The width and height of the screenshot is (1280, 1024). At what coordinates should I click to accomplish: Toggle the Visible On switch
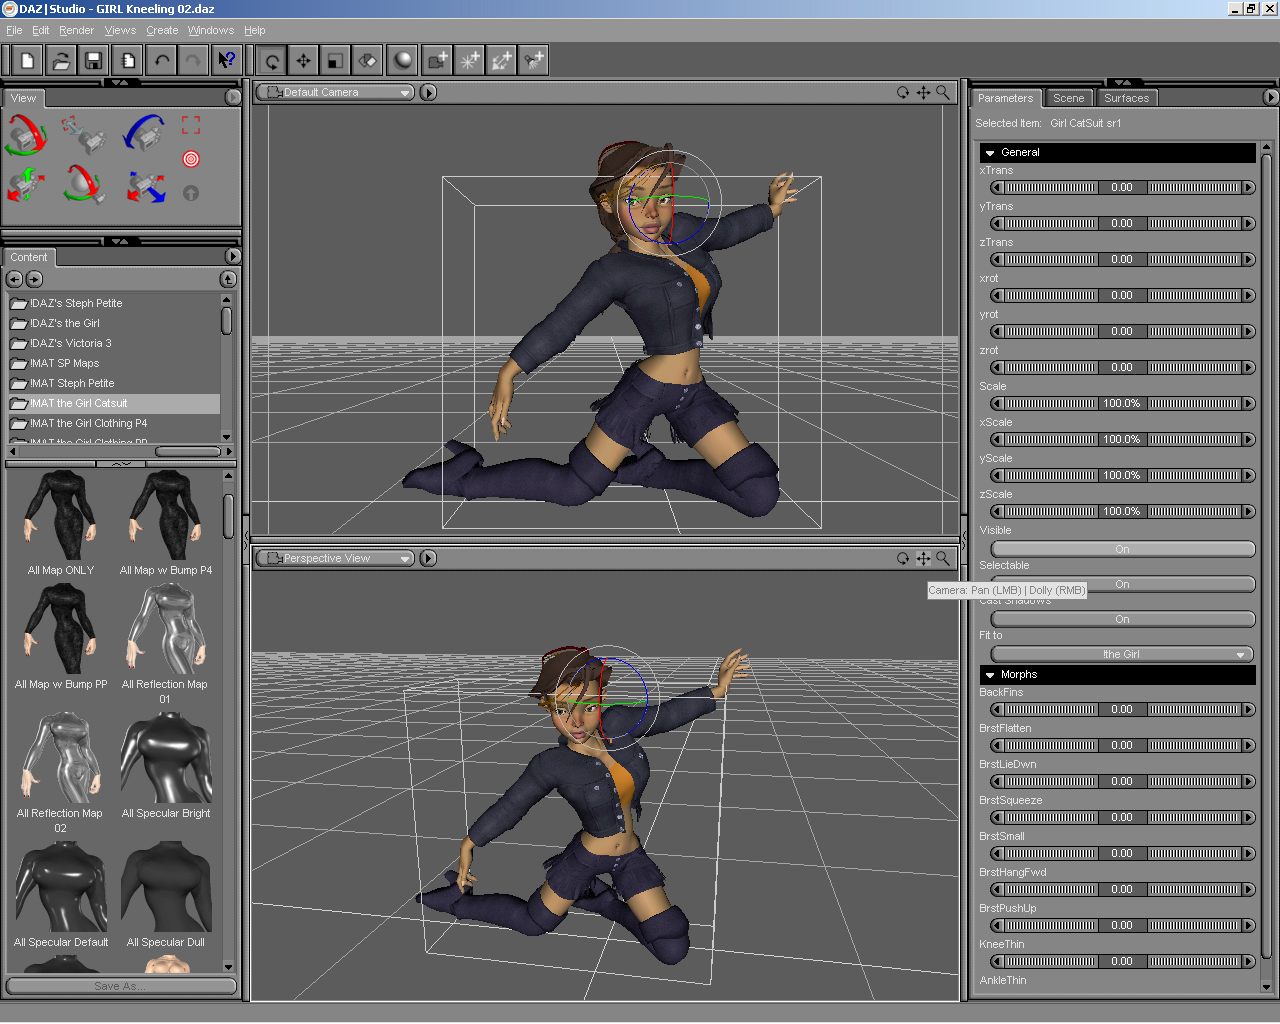coord(1122,549)
